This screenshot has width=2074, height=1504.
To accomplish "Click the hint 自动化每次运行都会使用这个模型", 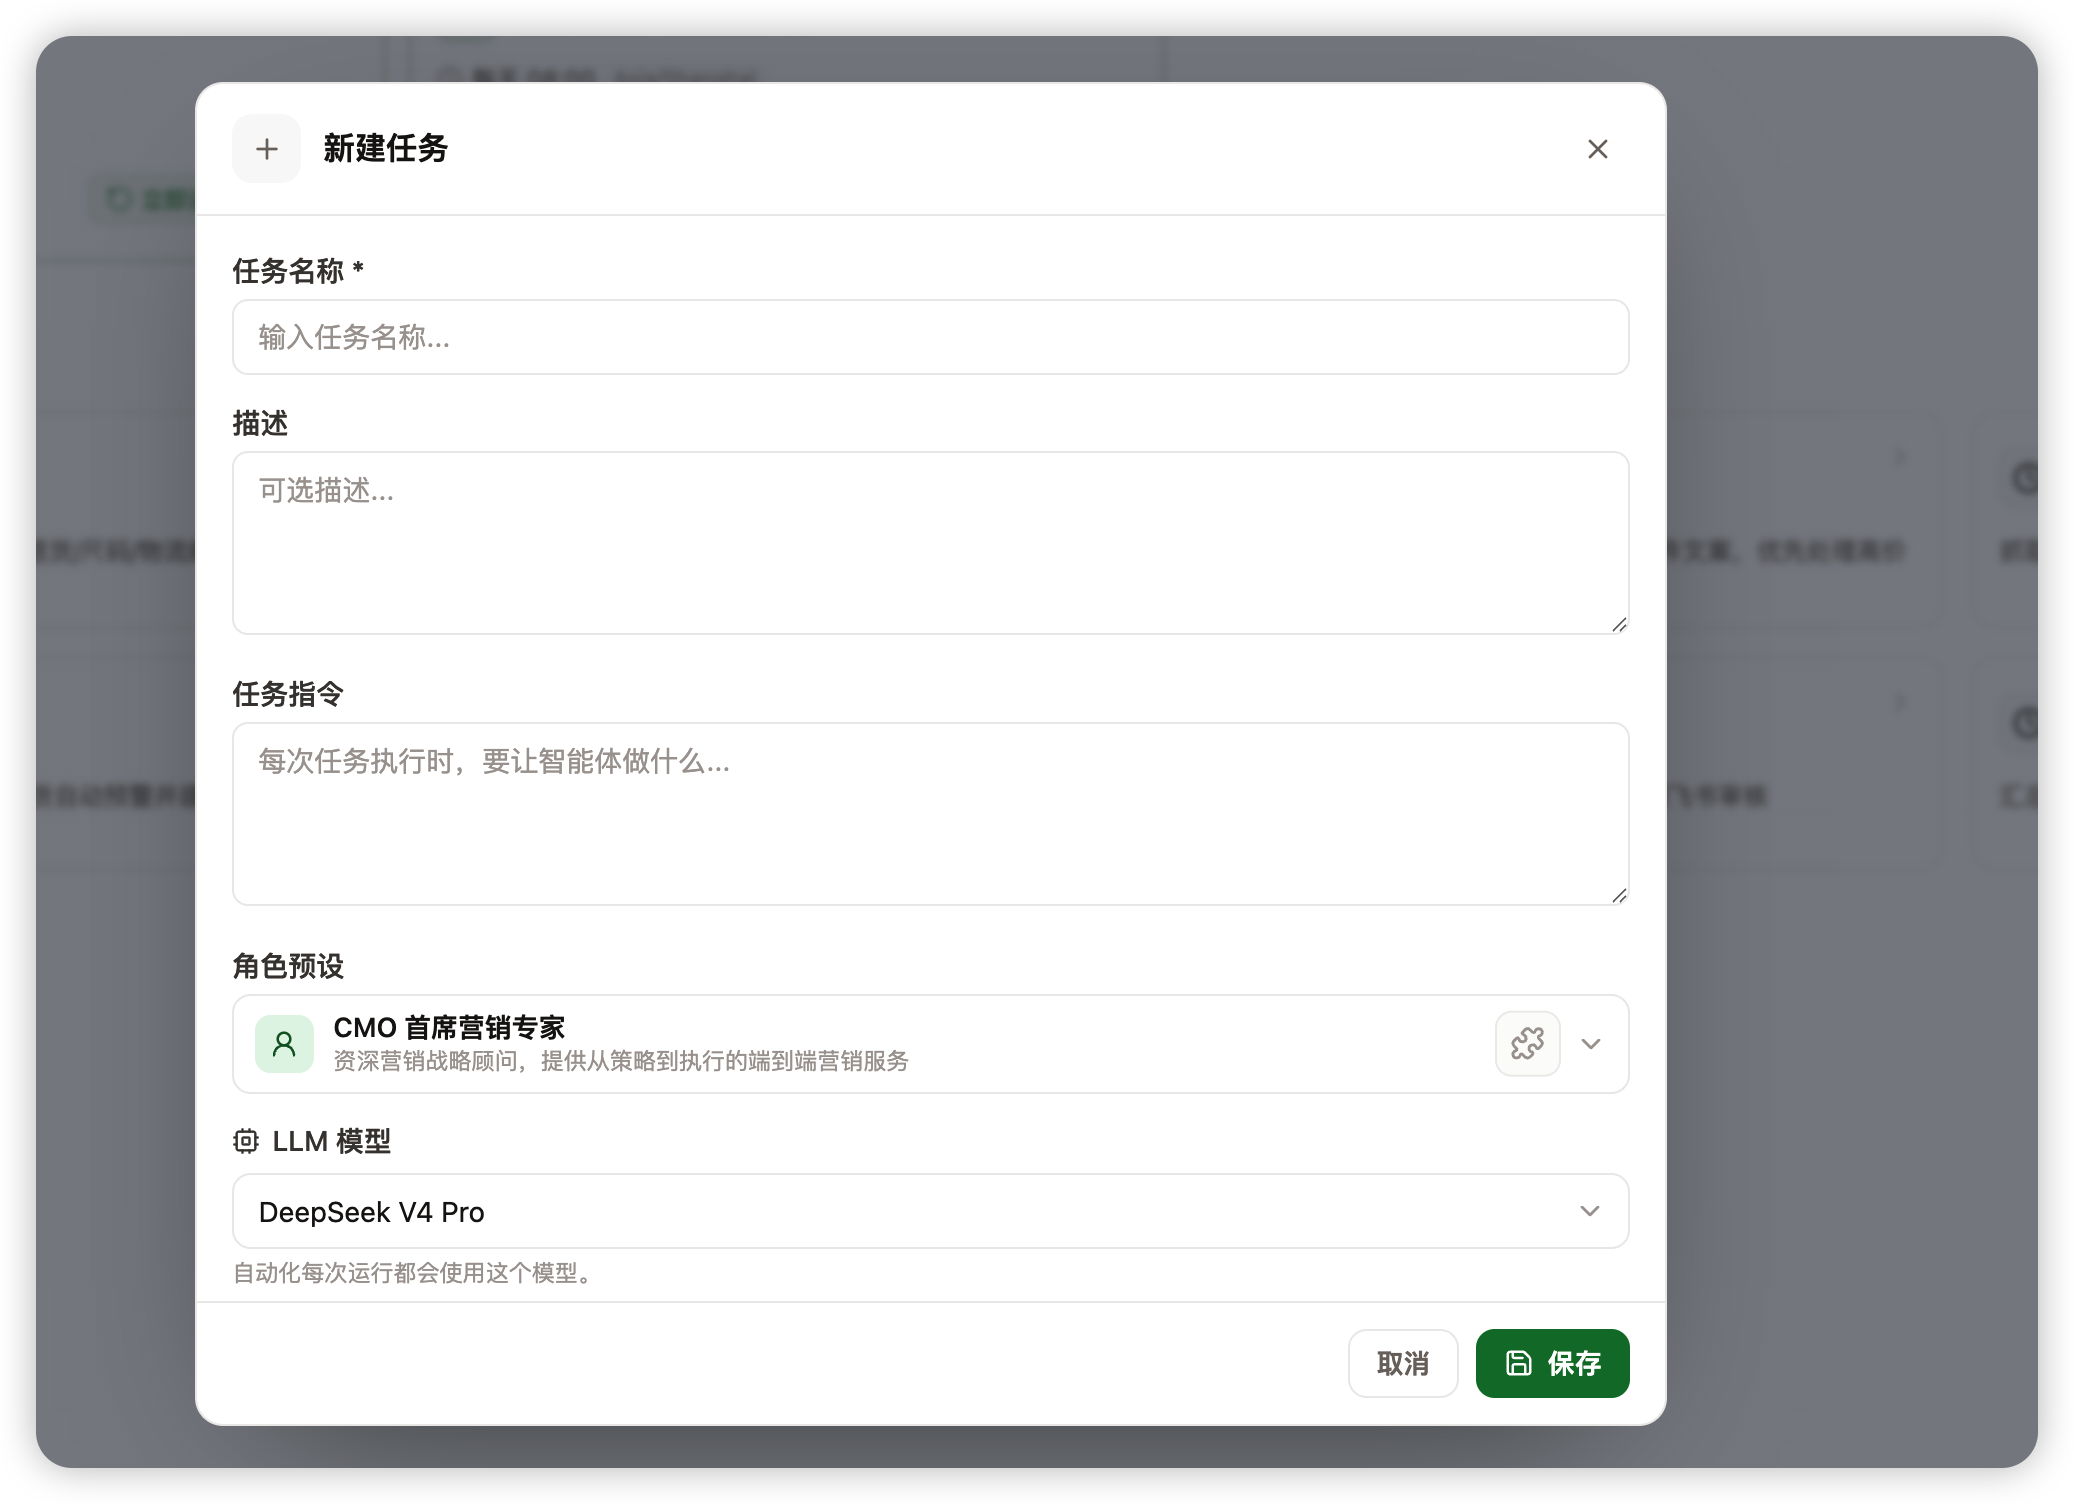I will point(414,1273).
